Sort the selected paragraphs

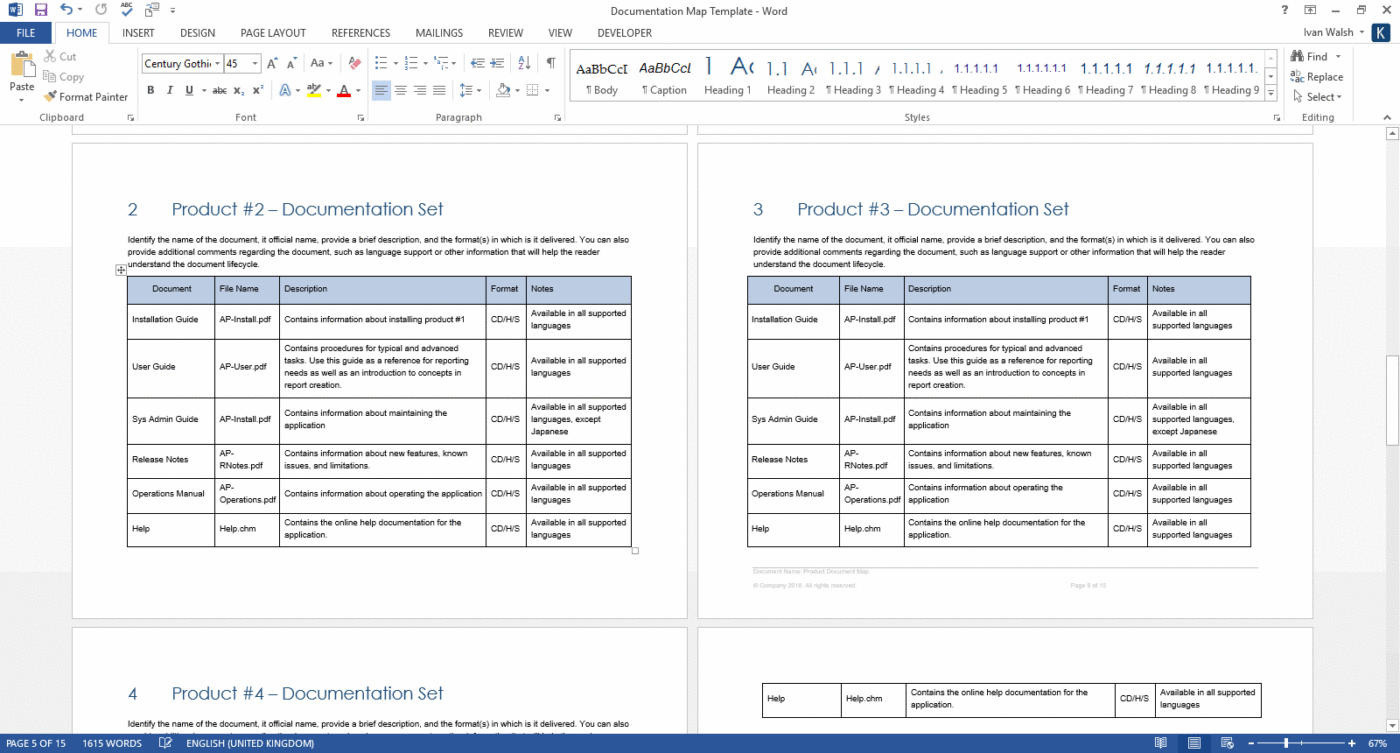tap(523, 63)
